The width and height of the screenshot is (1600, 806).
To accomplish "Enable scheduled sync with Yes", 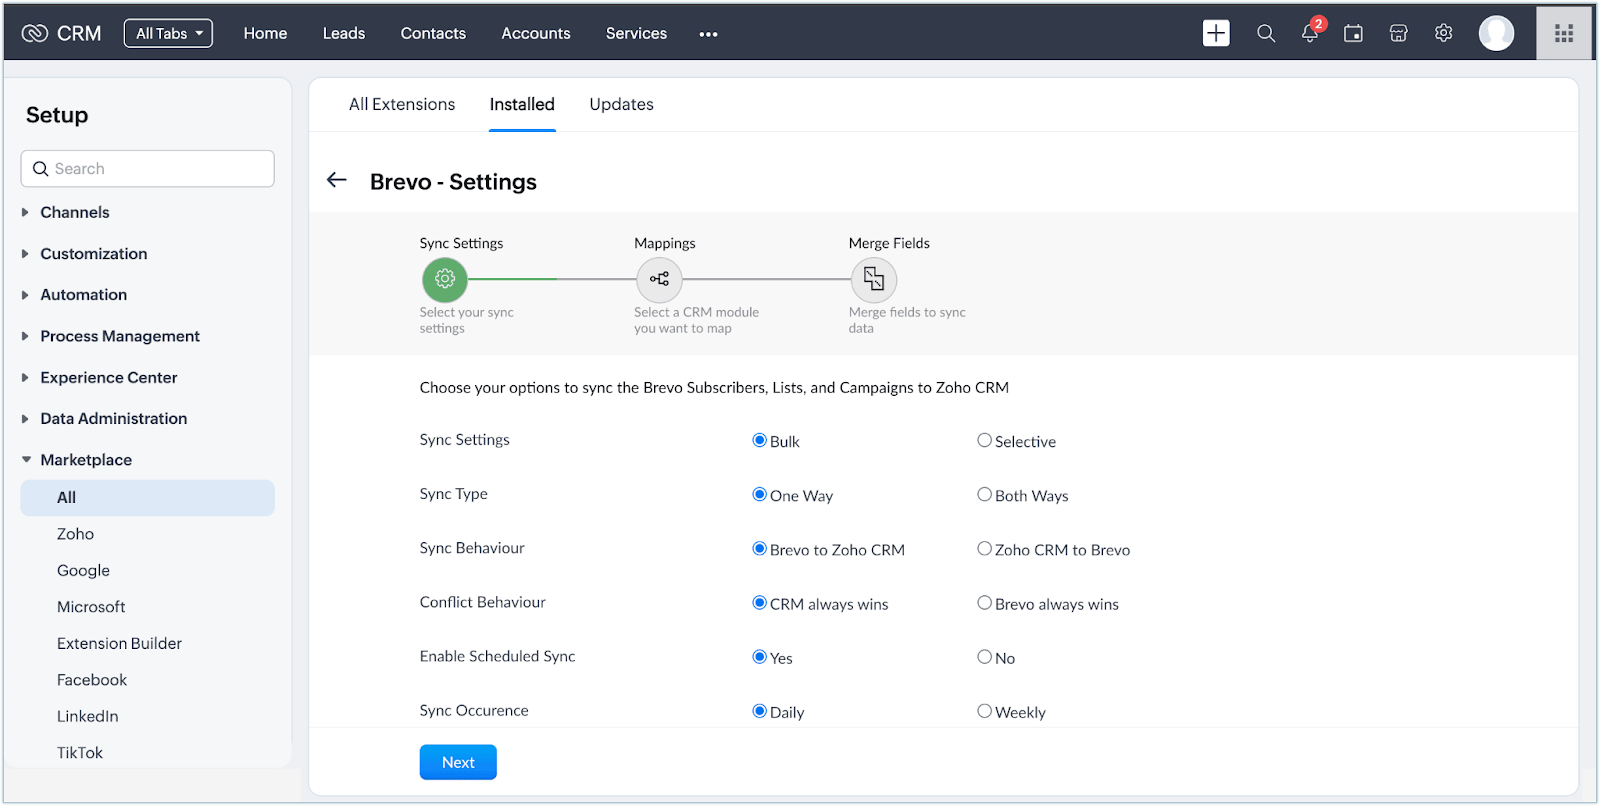I will 759,657.
